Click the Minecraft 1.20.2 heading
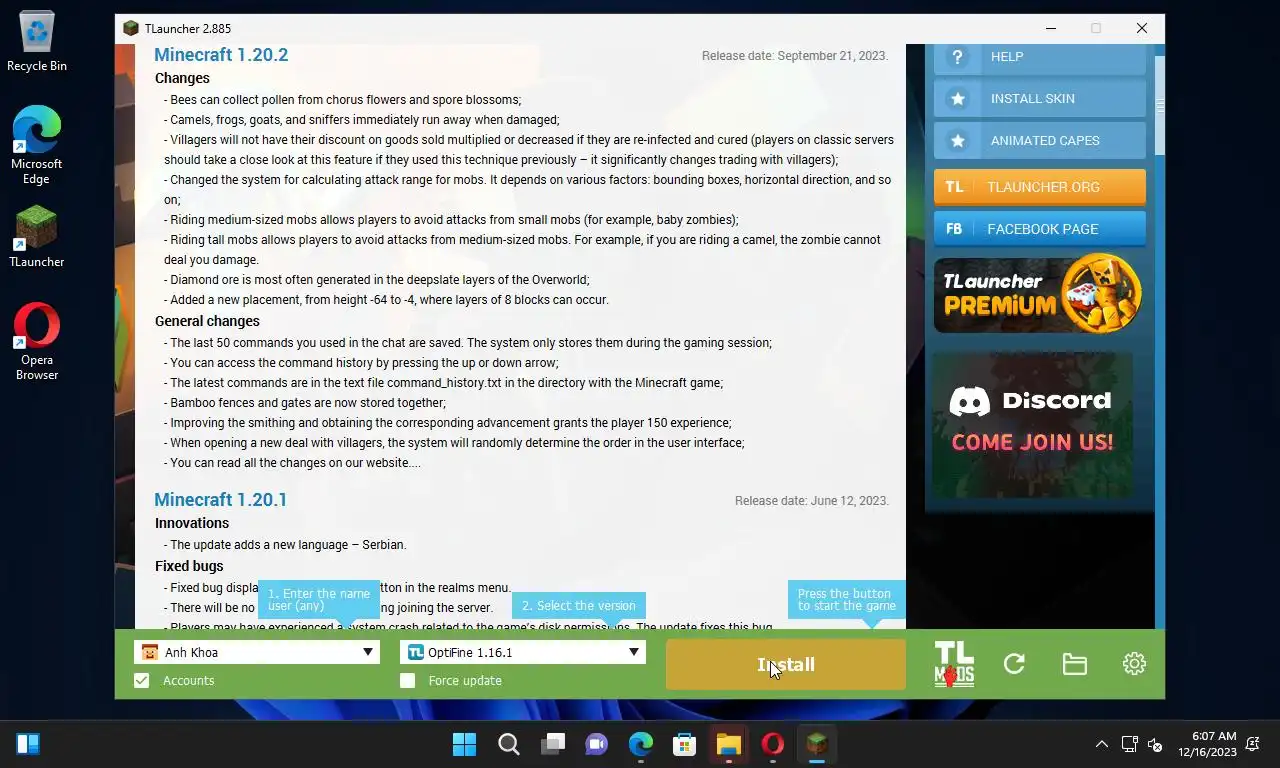Screen dimensions: 1280x768 221,55
